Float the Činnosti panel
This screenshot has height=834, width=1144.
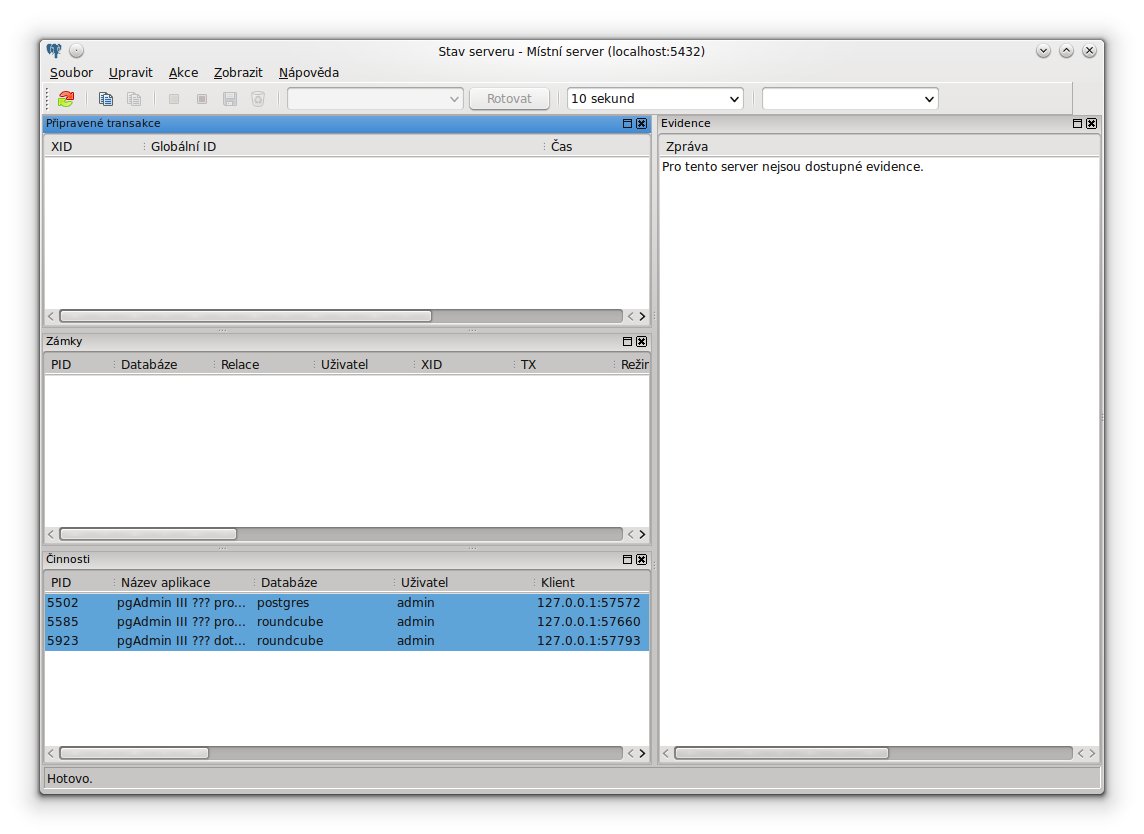click(627, 560)
